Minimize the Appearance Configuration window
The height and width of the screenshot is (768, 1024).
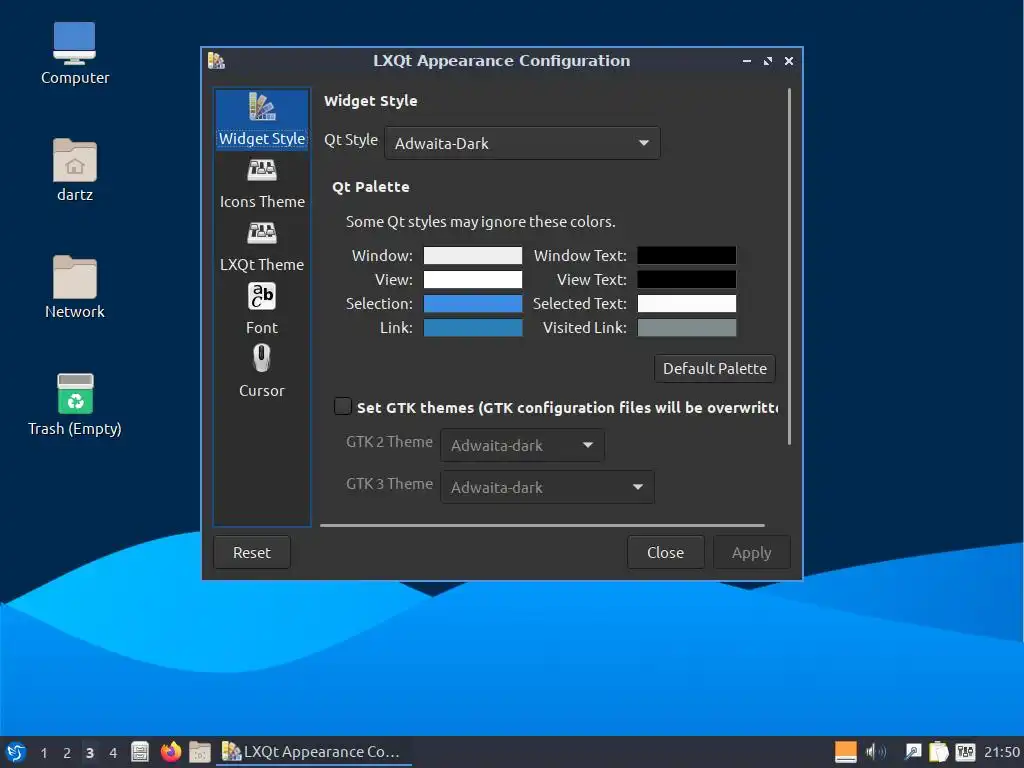(747, 61)
